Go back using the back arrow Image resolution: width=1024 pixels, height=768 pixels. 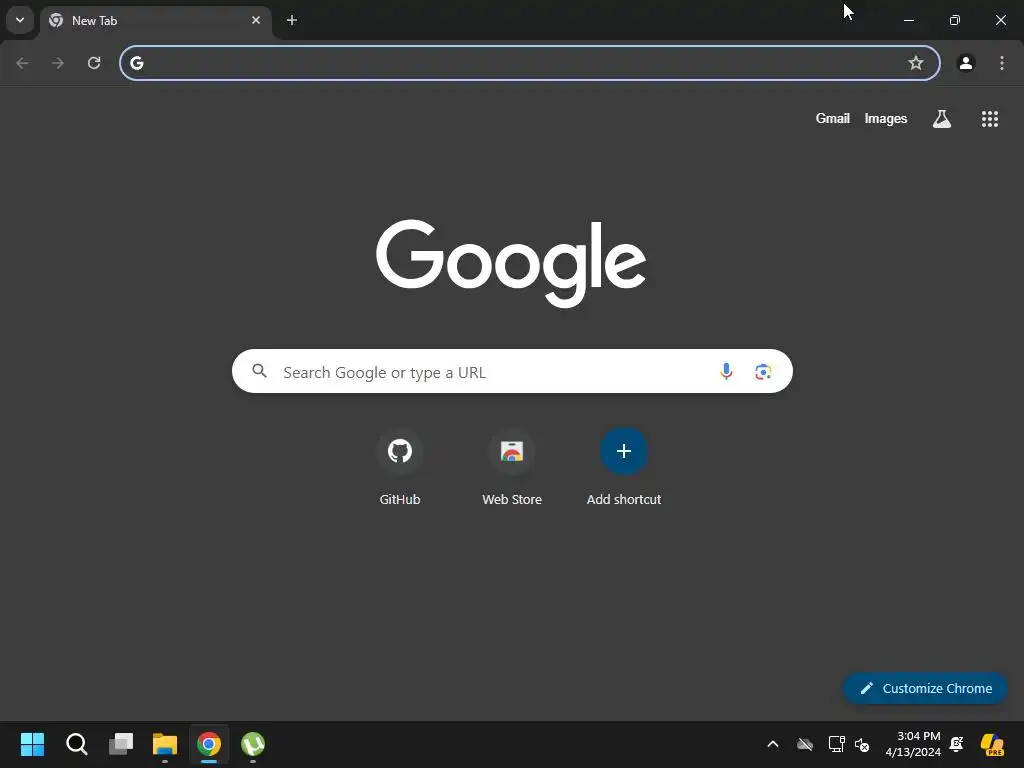point(22,63)
